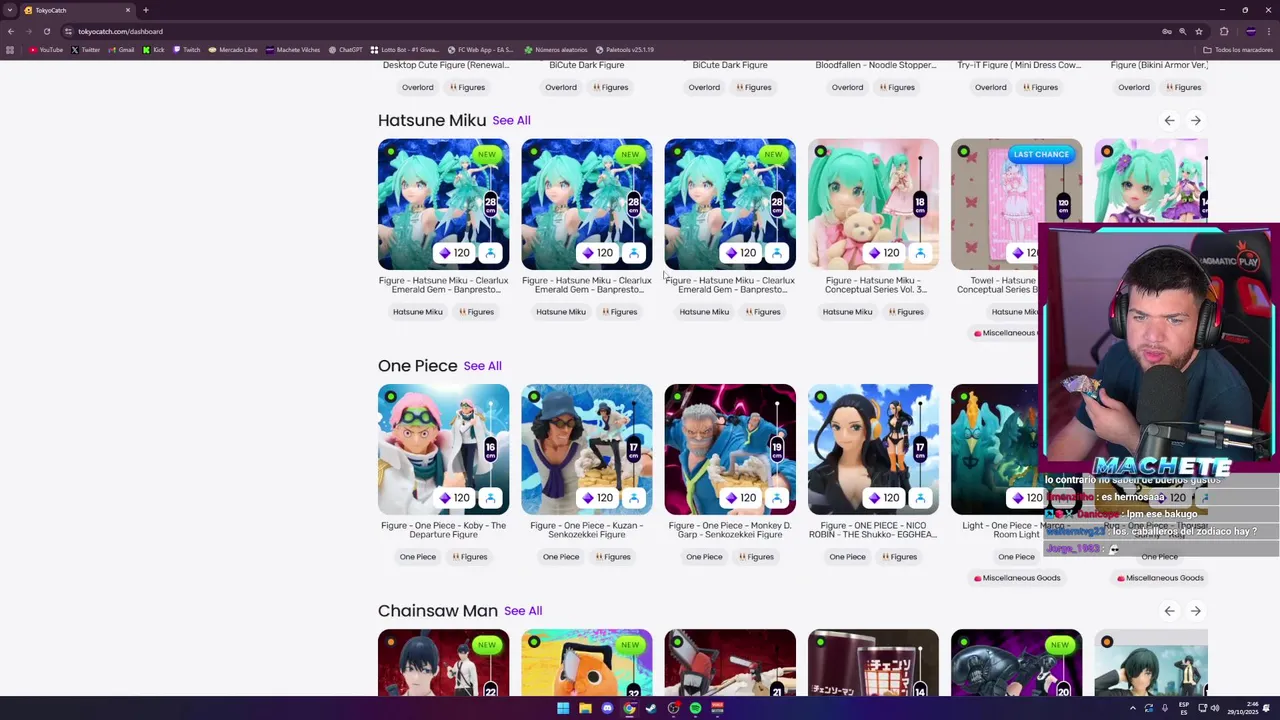This screenshot has height=720, width=1280.
Task: Go to previous Chainsaw Man carousel items
Action: 1169,611
